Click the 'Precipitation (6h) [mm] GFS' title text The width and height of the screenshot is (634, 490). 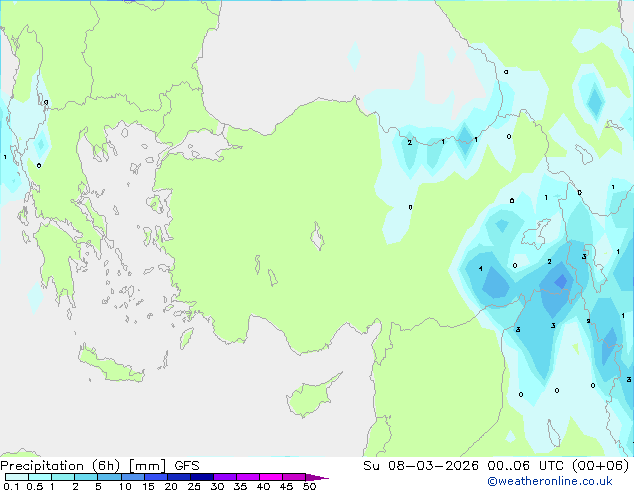tap(100, 466)
